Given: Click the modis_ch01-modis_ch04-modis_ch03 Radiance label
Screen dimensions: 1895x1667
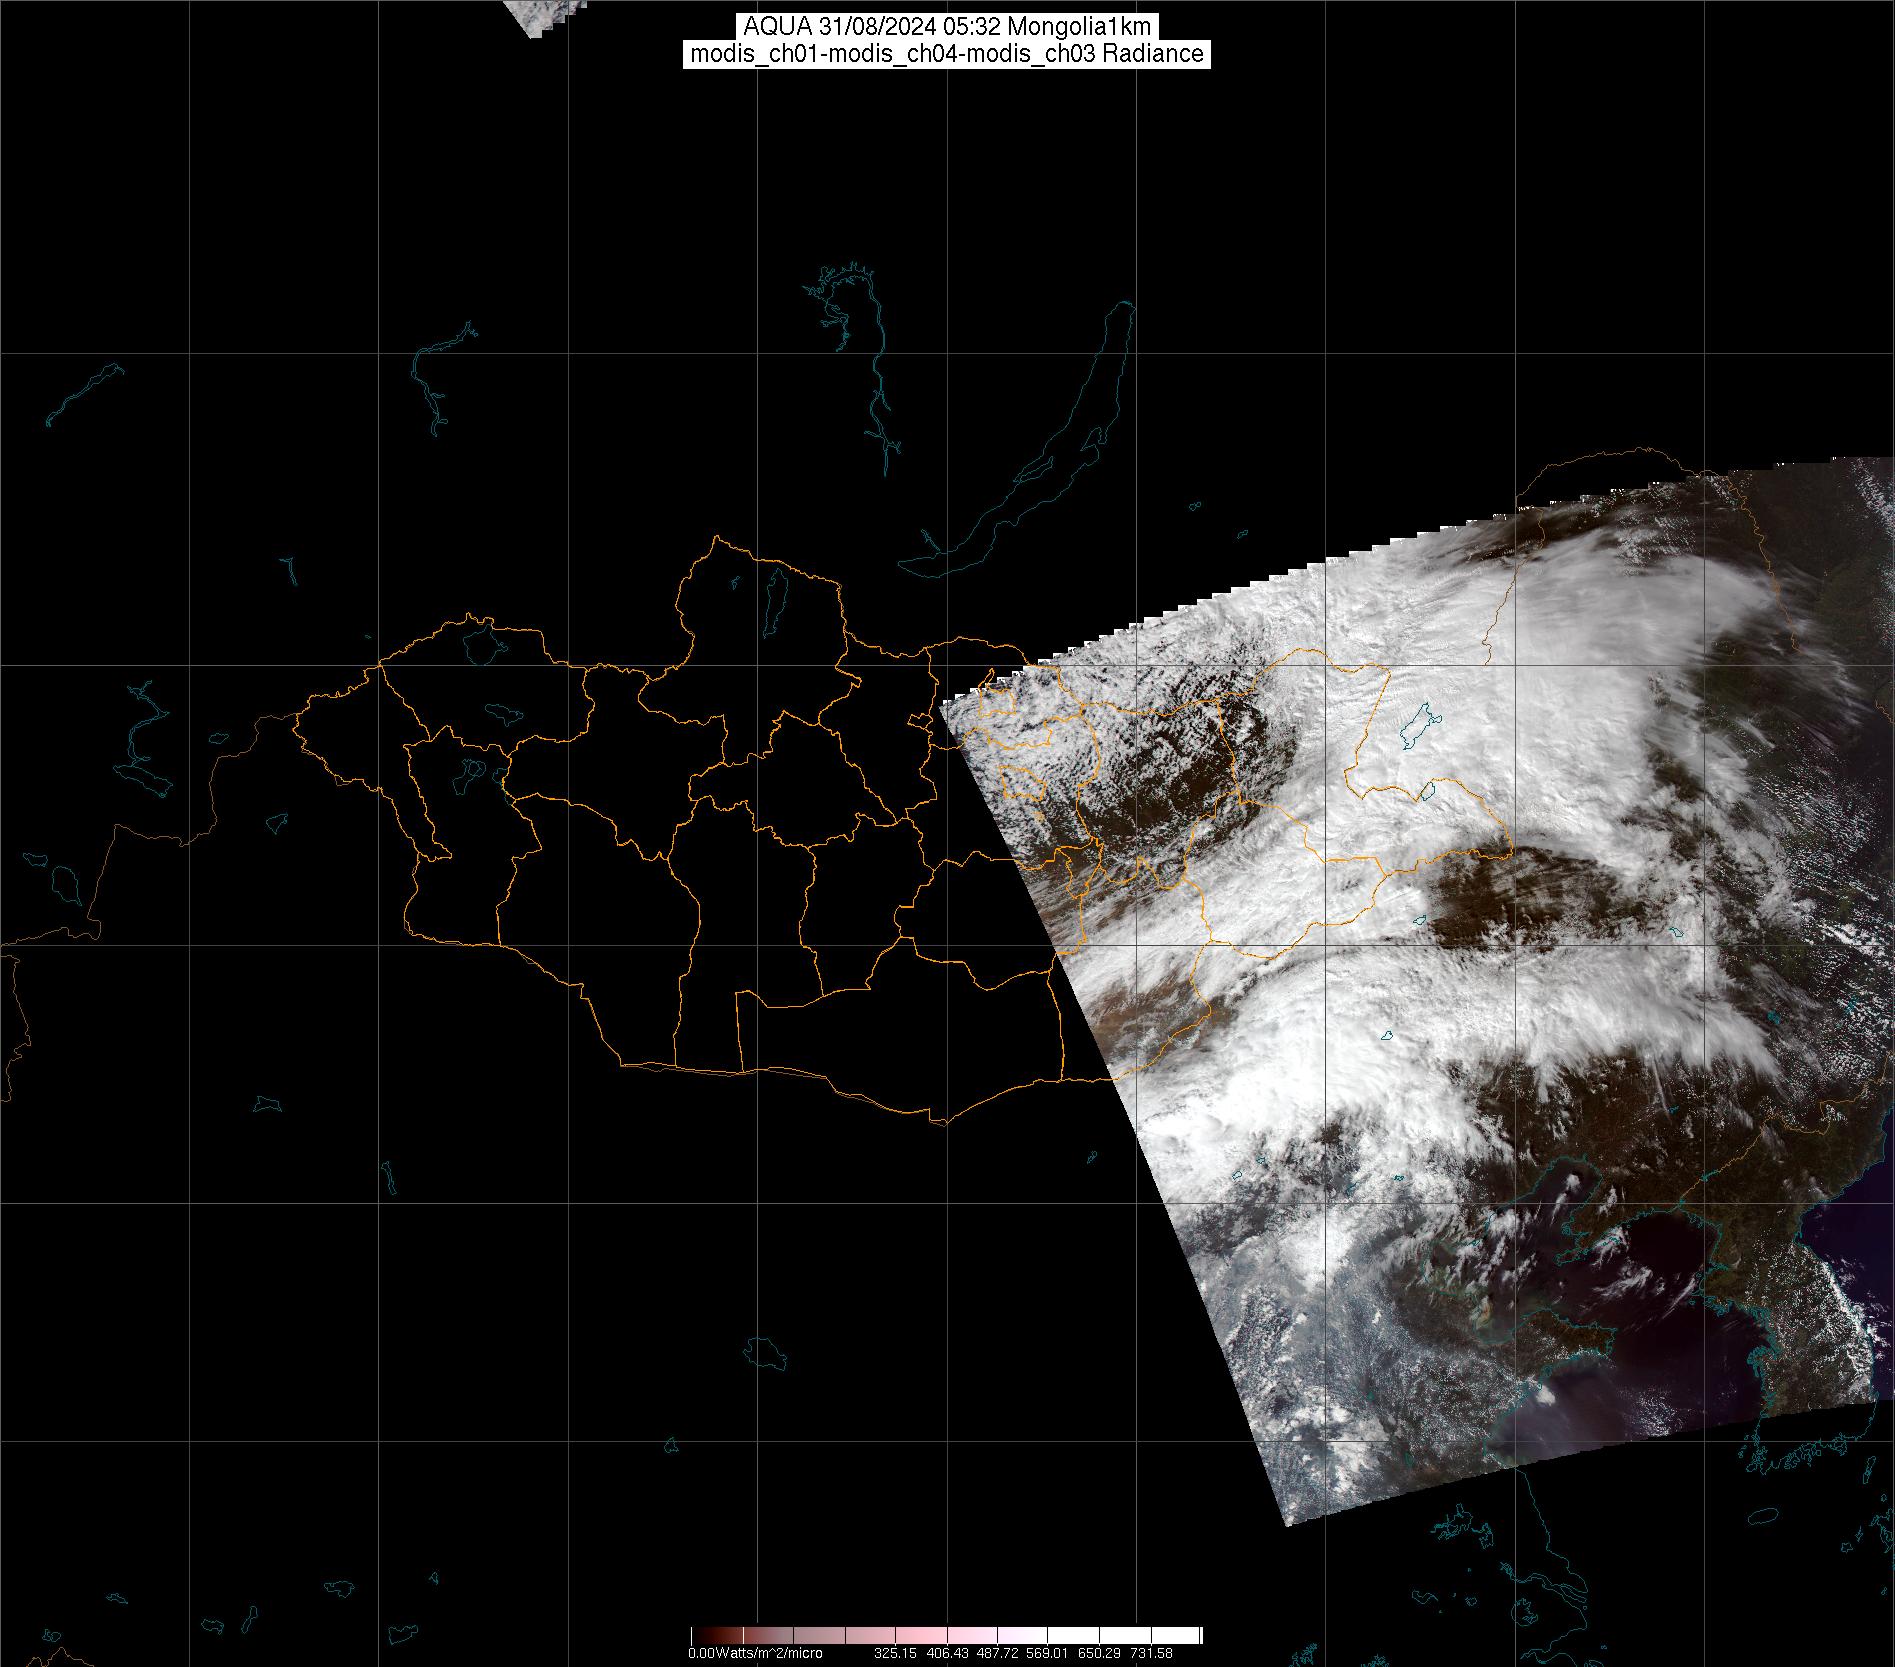Looking at the screenshot, I should (x=946, y=54).
